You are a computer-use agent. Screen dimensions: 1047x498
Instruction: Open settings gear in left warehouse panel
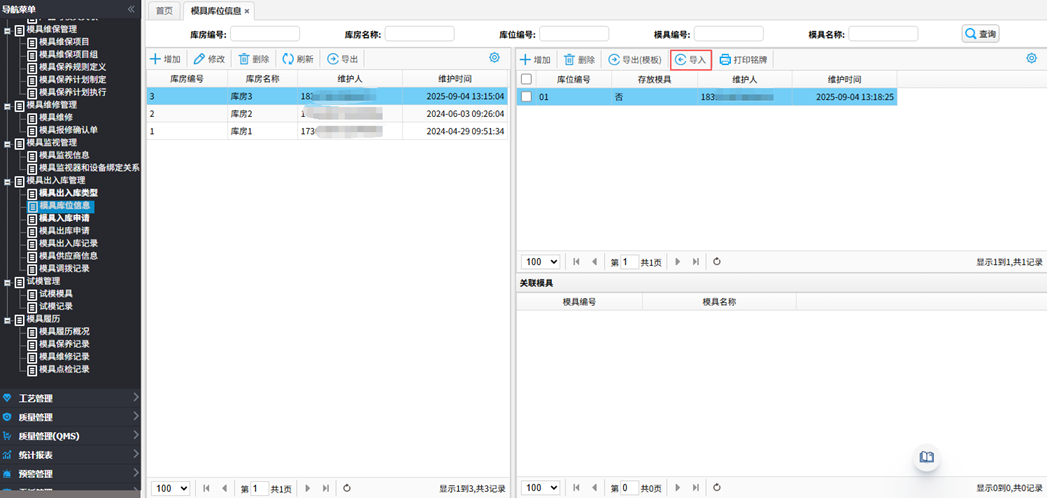click(x=494, y=59)
